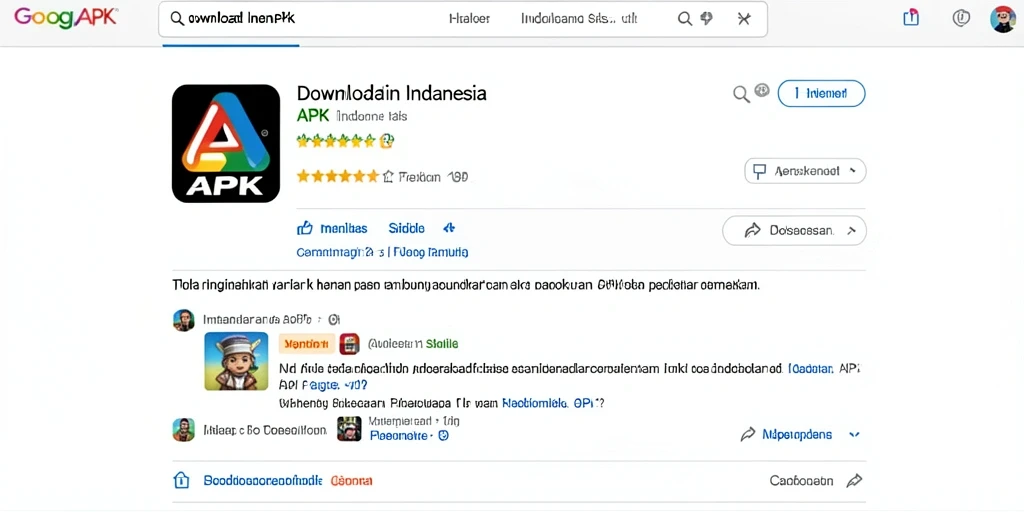This screenshot has width=1024, height=512.
Task: Open the user profile avatar
Action: (x=1002, y=18)
